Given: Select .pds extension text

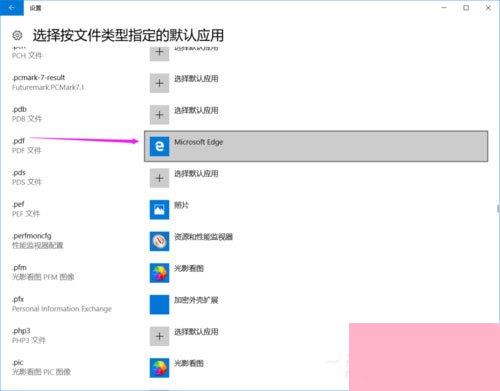Looking at the screenshot, I should [19, 173].
